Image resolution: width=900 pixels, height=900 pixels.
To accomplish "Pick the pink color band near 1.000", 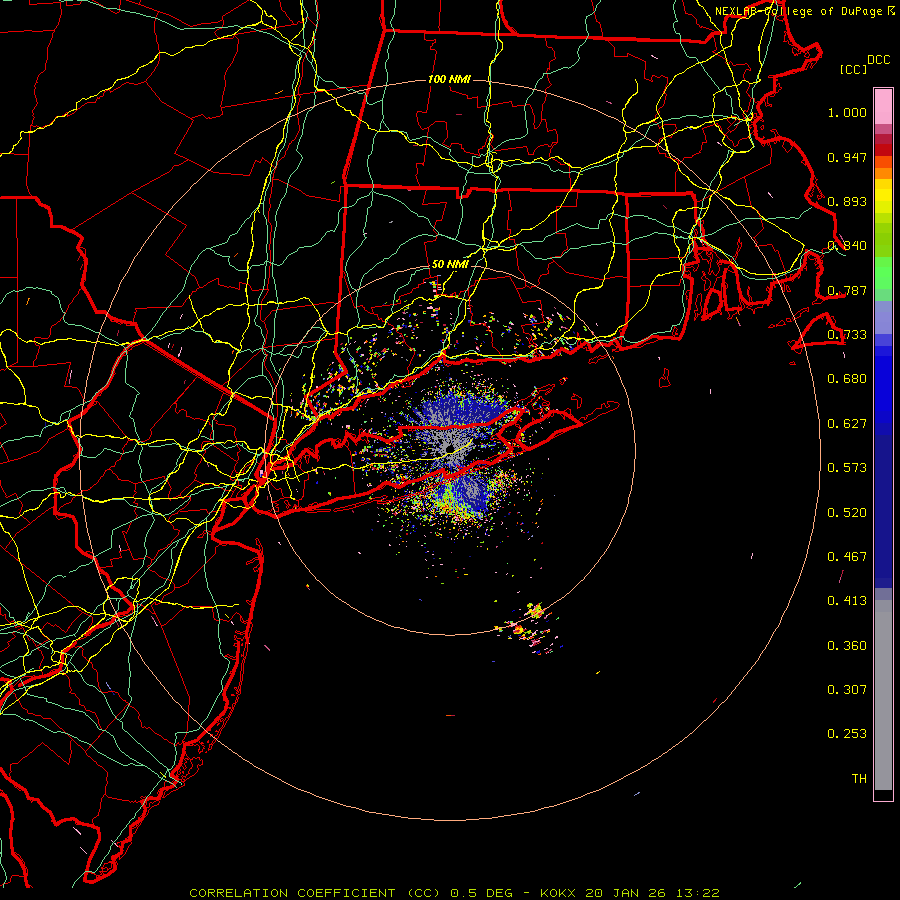I will tap(883, 107).
